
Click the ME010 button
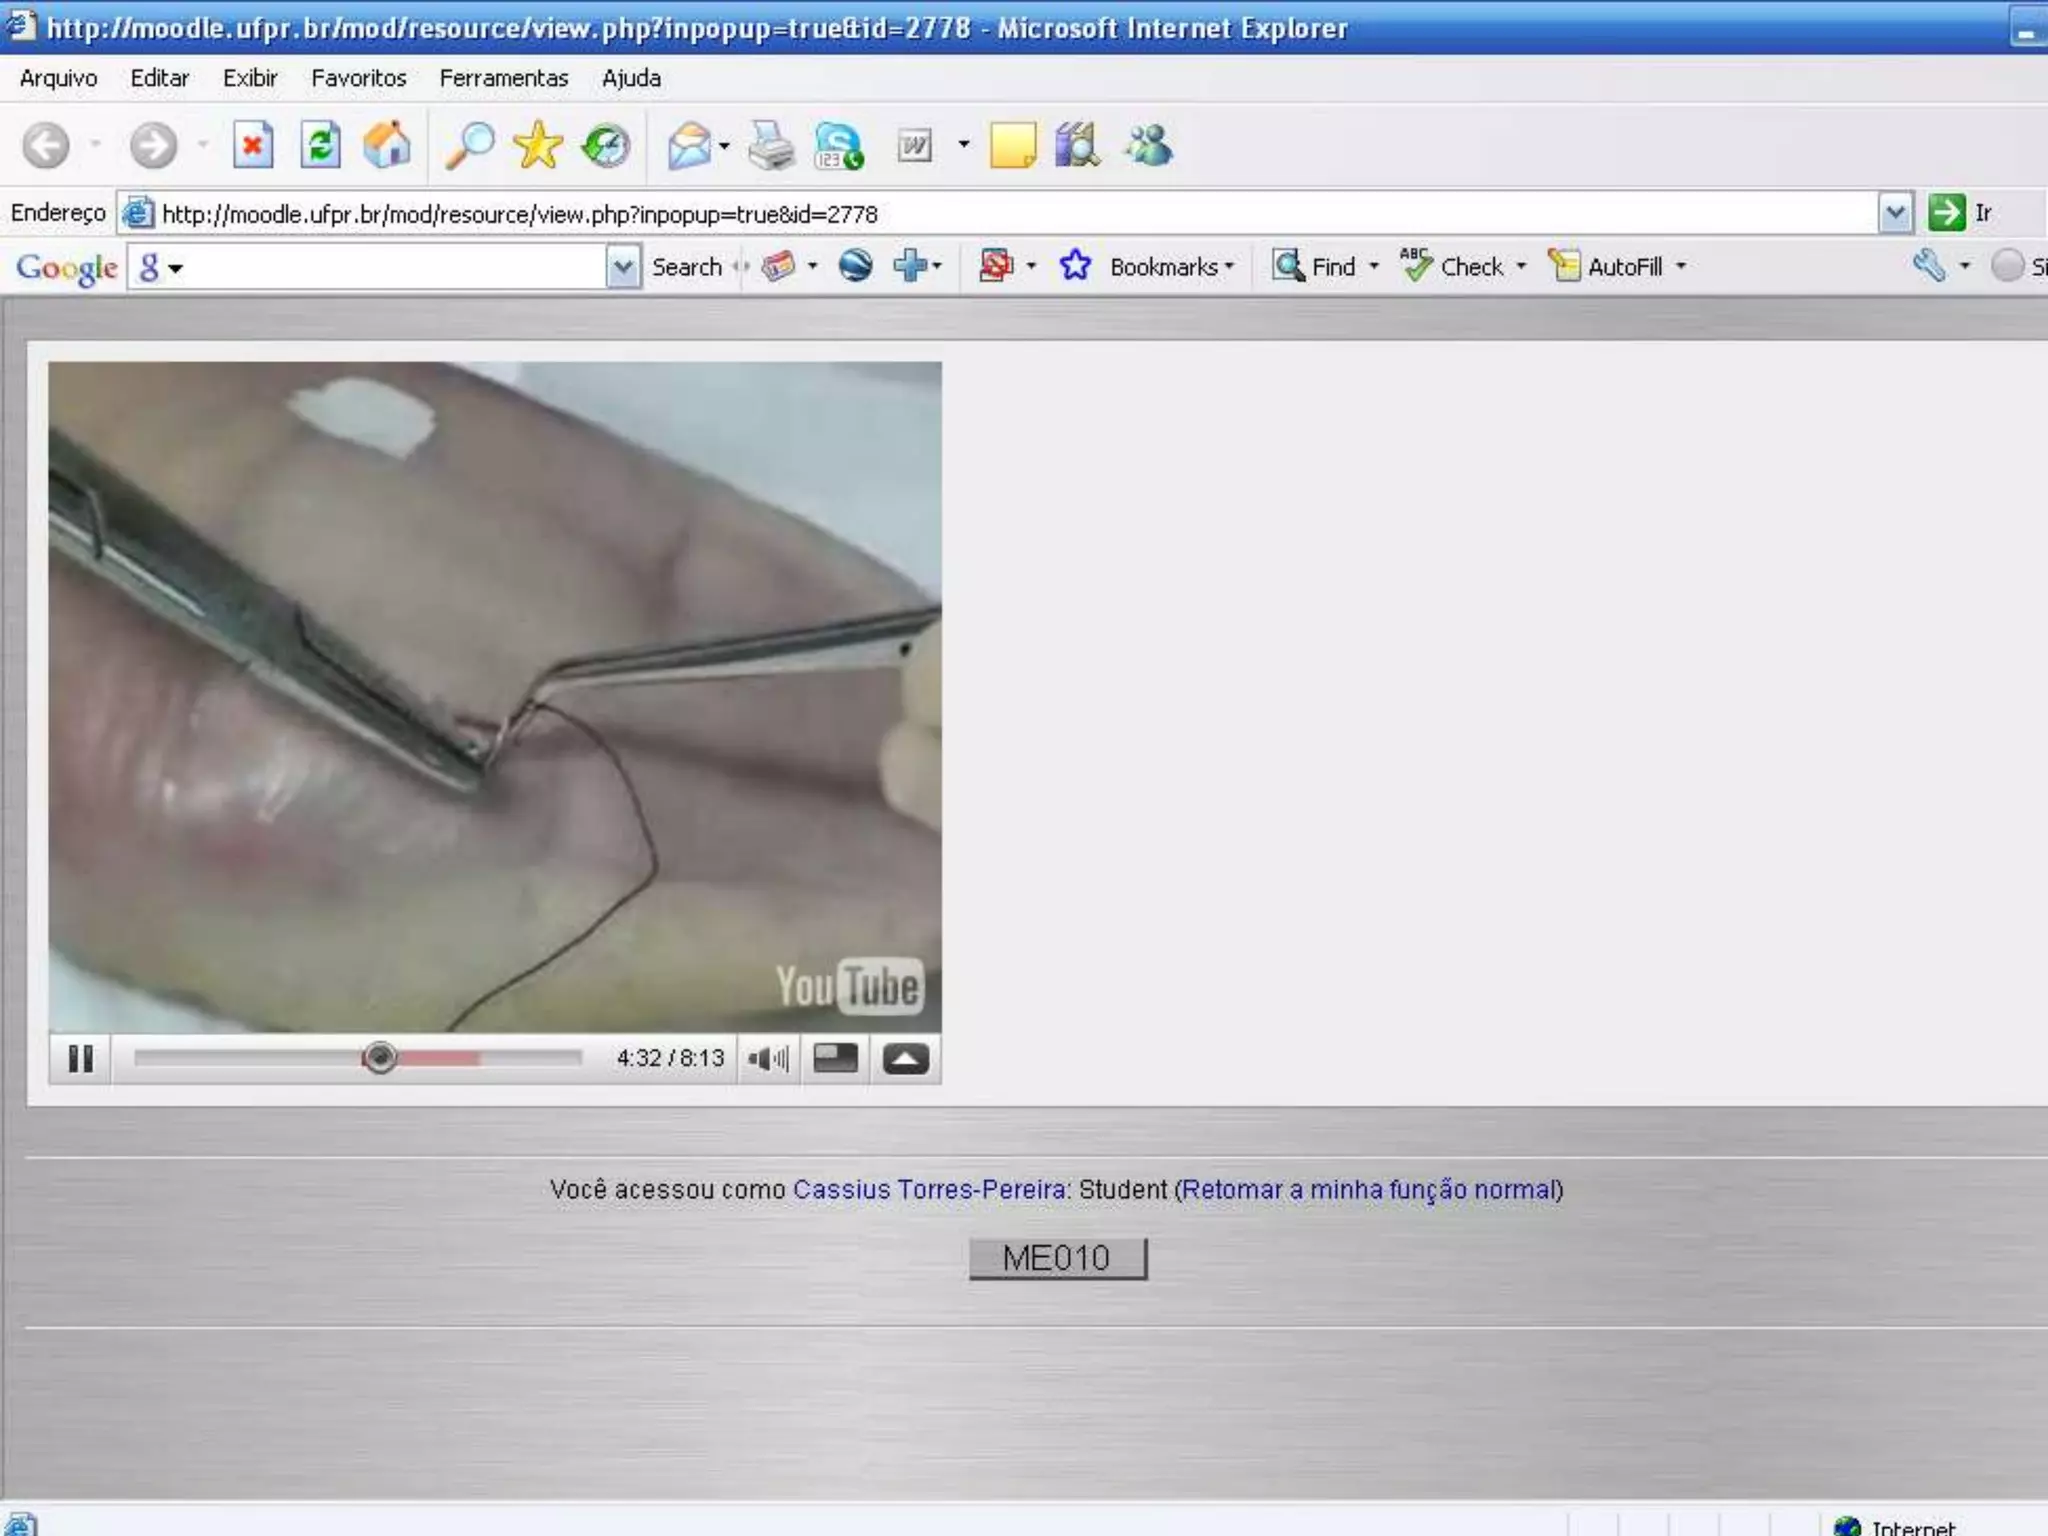point(1057,1258)
